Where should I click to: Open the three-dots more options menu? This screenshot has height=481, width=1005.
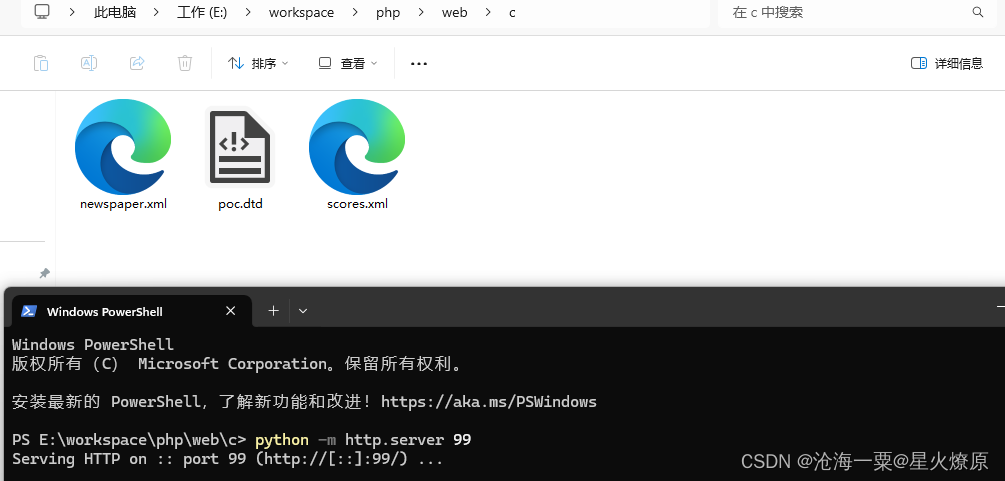point(419,63)
